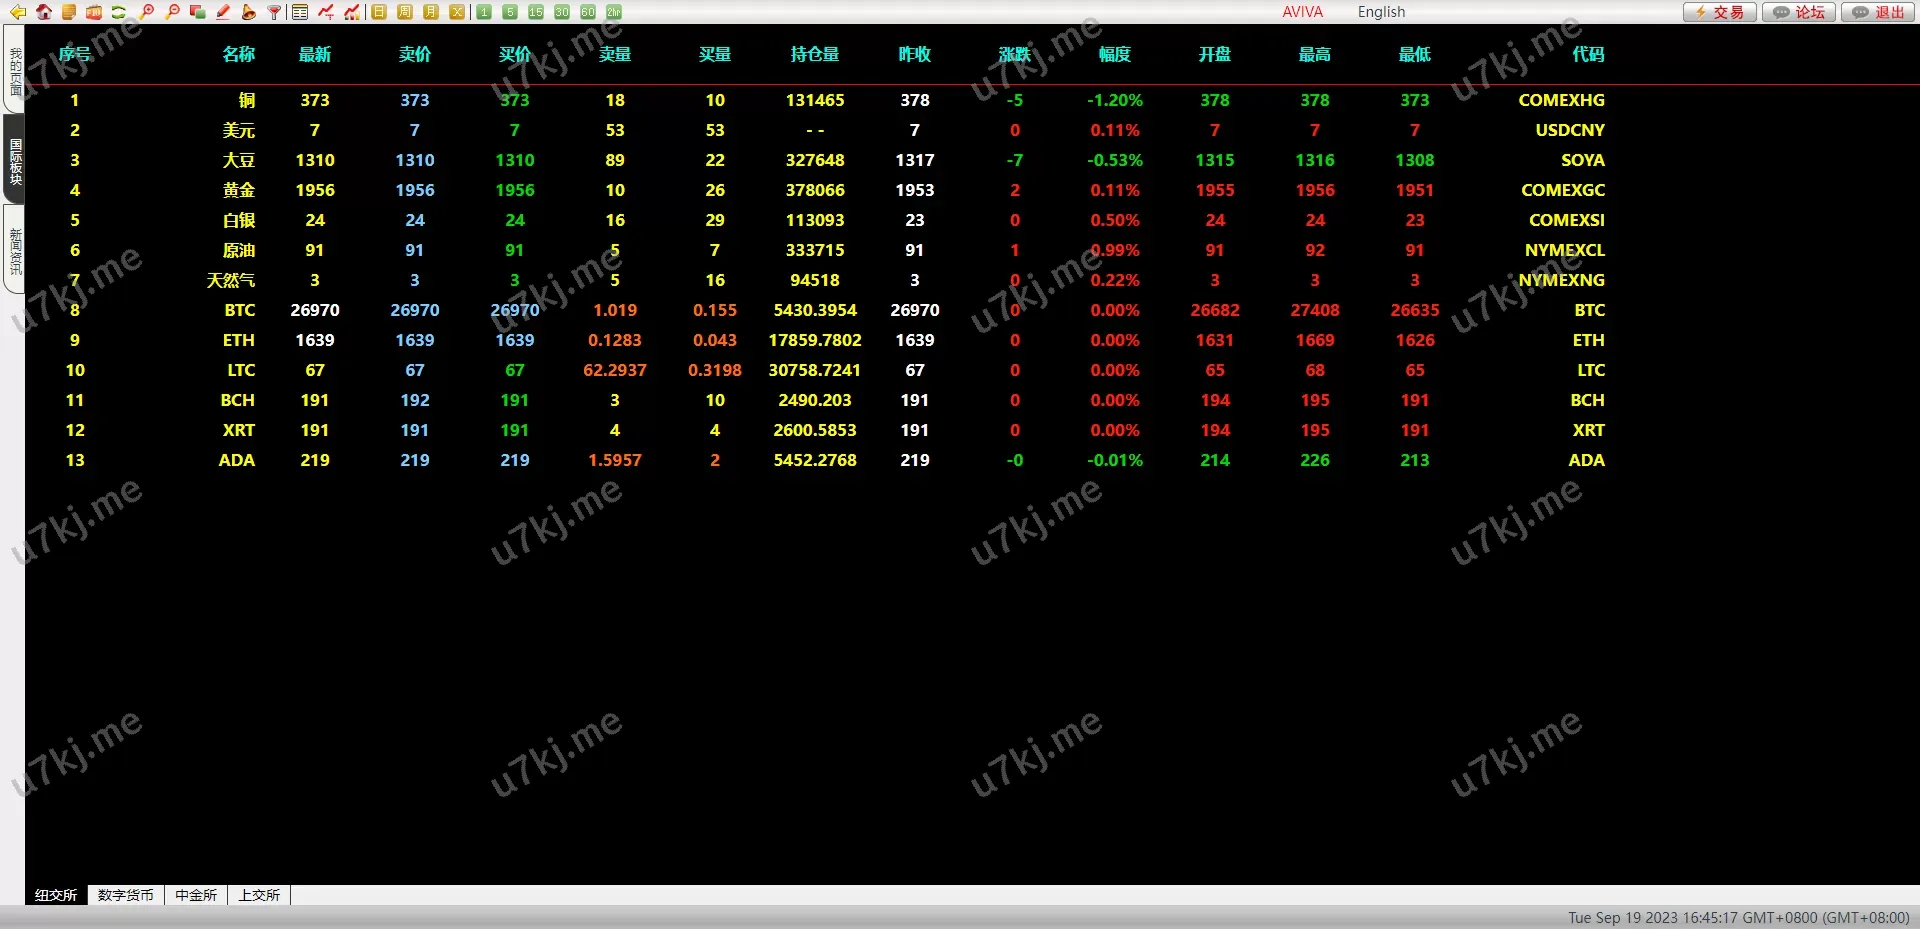The image size is (1920, 929).
Task: Open the 上交所 tab
Action: [259, 895]
